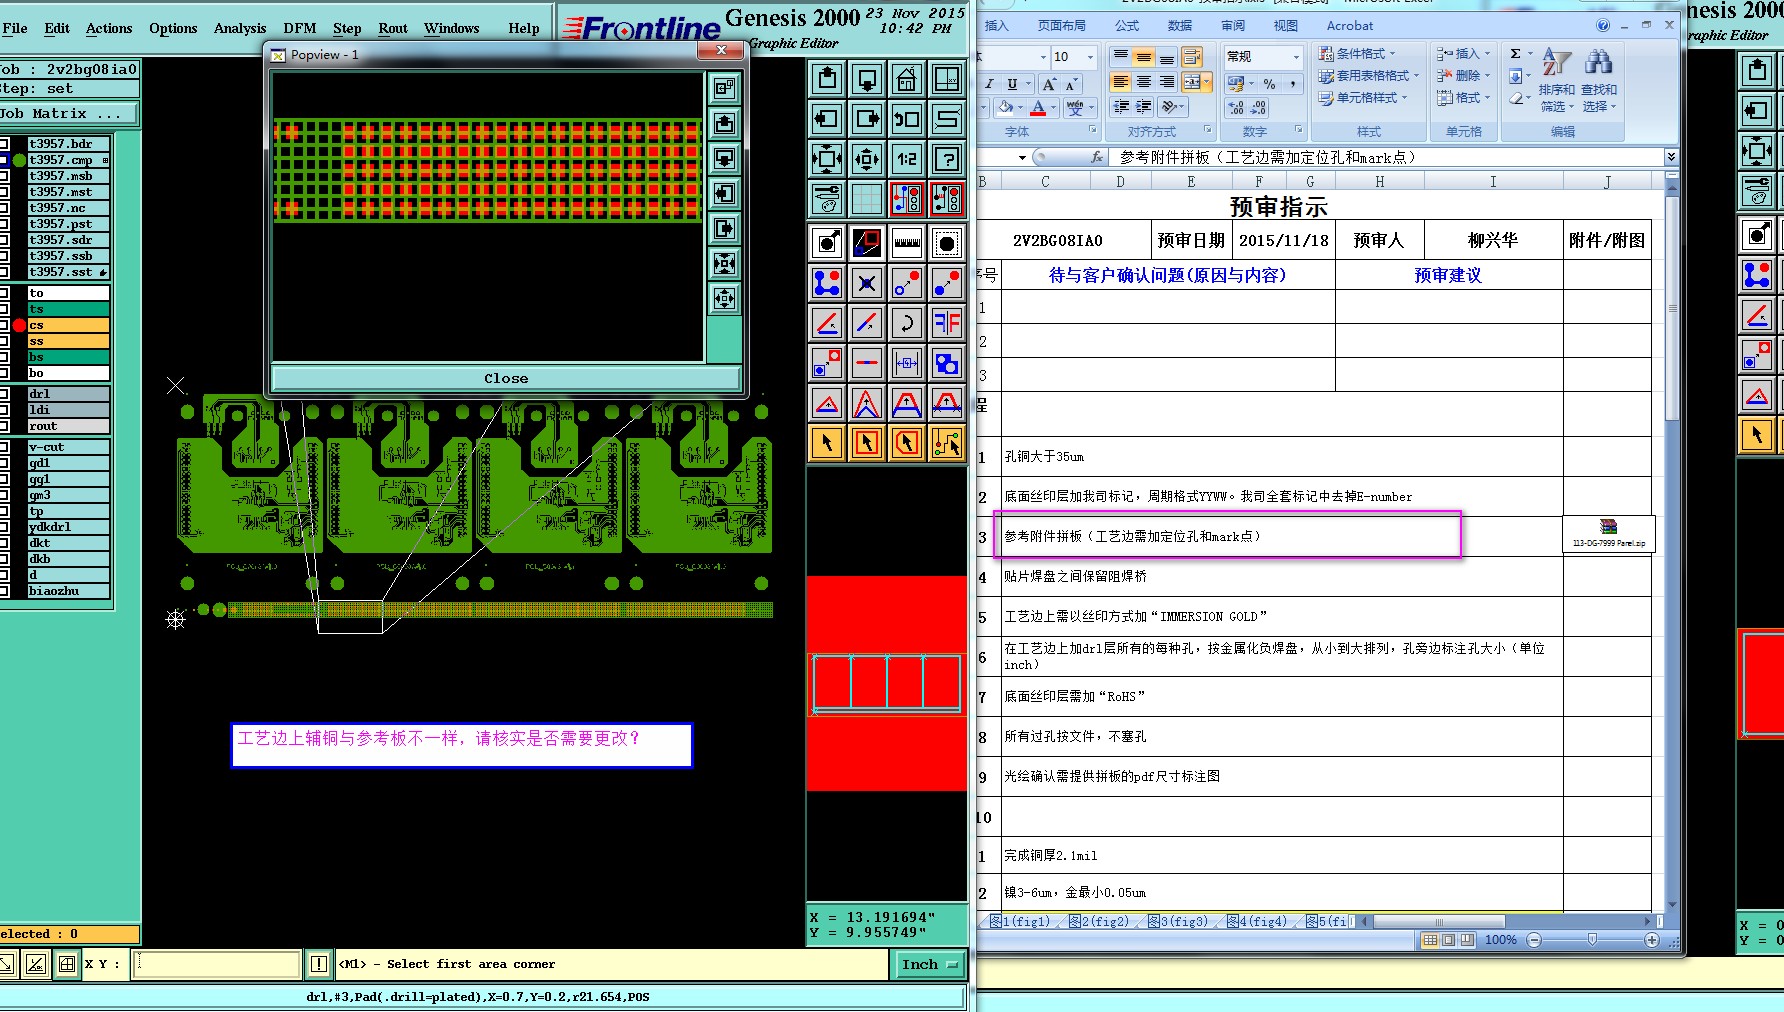Open the Excel number format dropdown
This screenshot has height=1012, width=1784.
click(x=1296, y=57)
